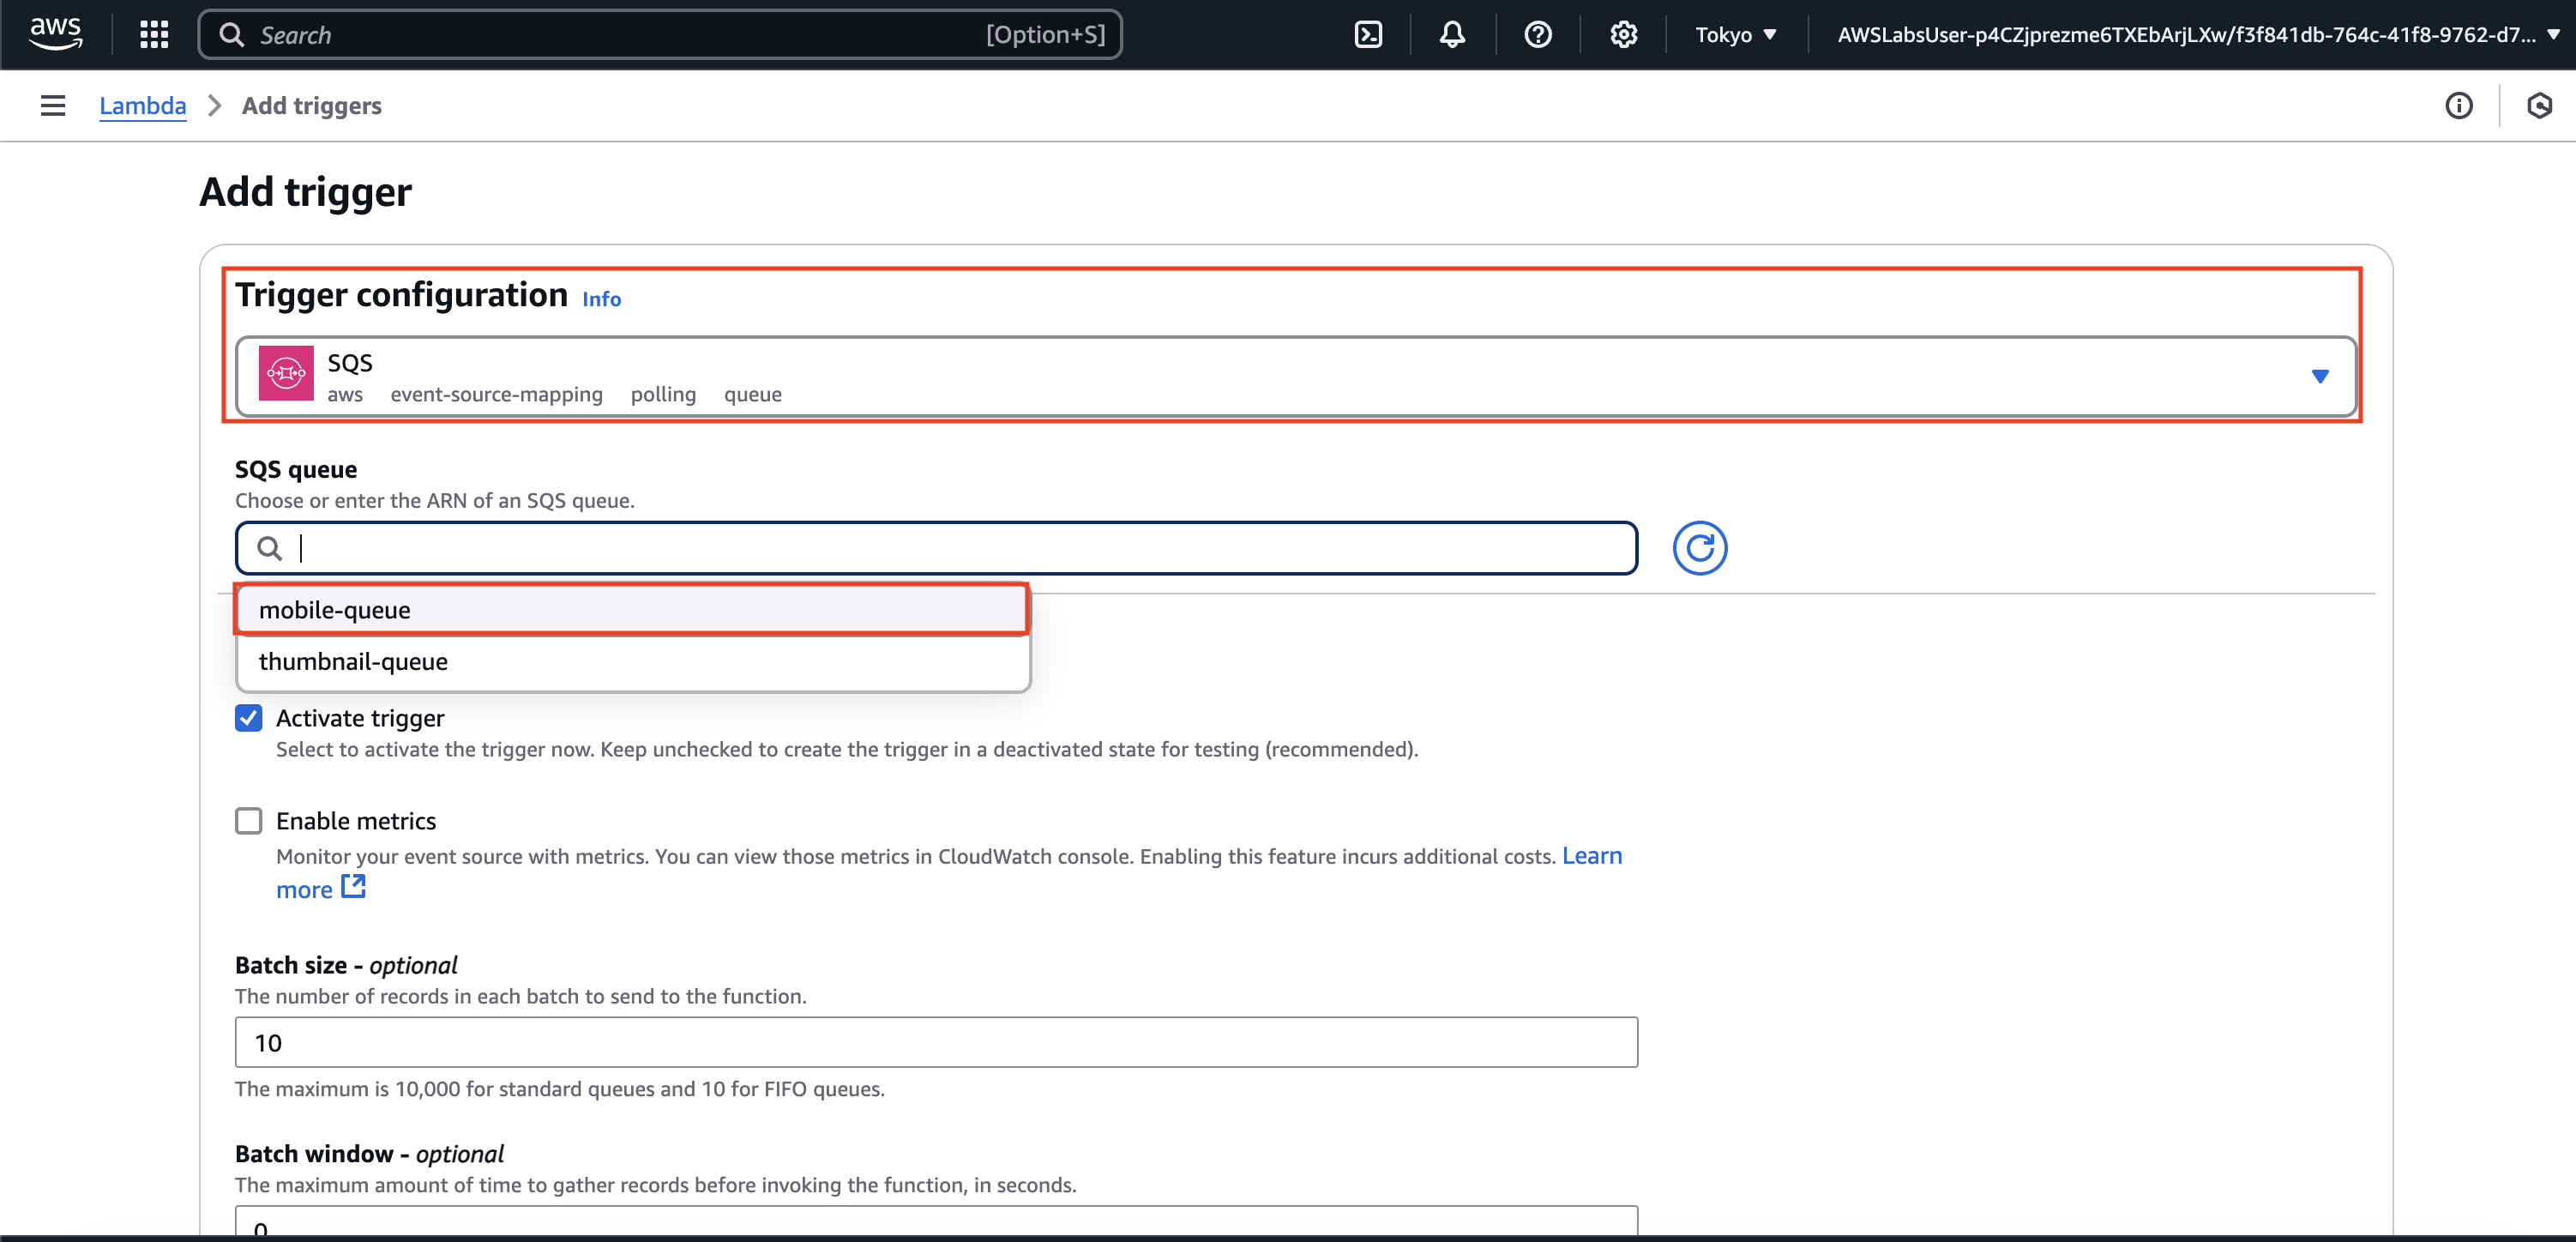Viewport: 2576px width, 1242px height.
Task: Toggle the hamburger side navigation menu
Action: (53, 106)
